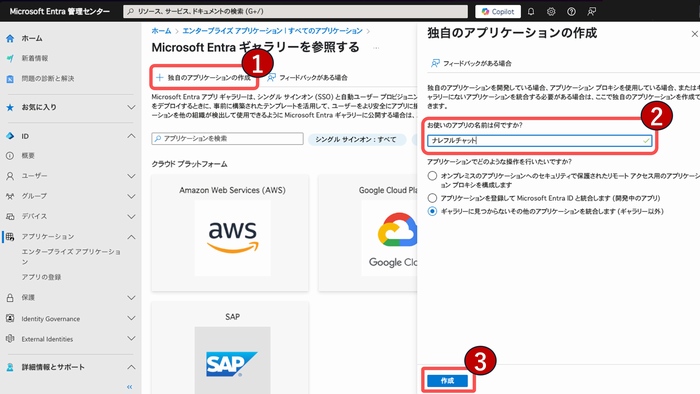Image resolution: width=700 pixels, height=394 pixels.
Task: Expand the Identity Governance chevron
Action: pos(131,318)
